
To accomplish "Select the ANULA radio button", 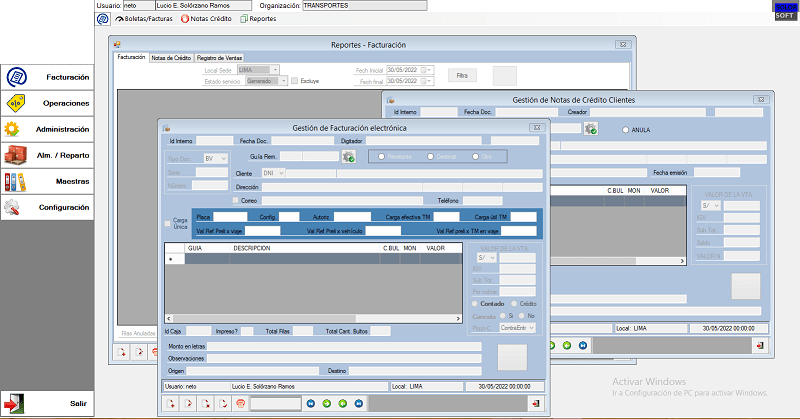I will point(626,129).
